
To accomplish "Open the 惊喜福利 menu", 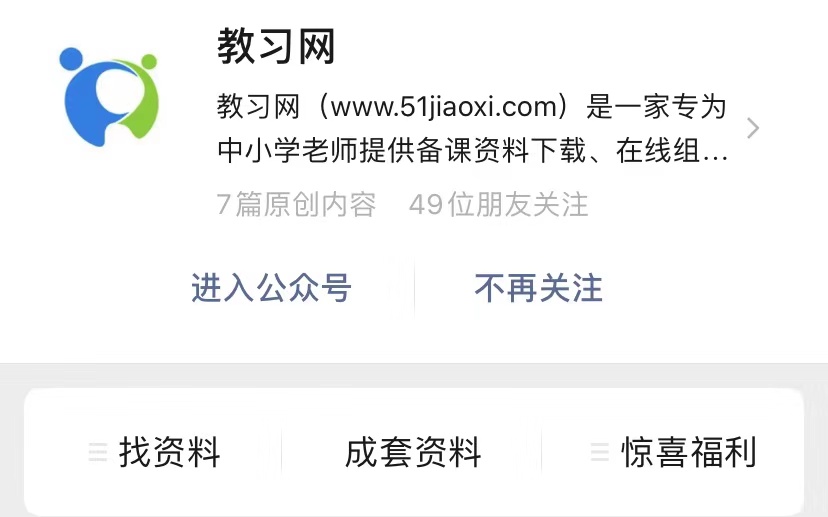I will click(674, 452).
